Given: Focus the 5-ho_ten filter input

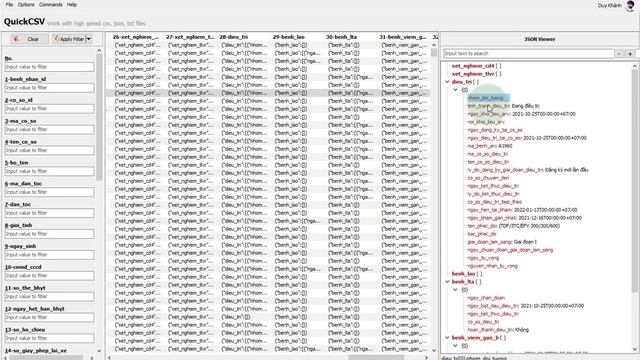Looking at the screenshot, I should click(x=49, y=171).
